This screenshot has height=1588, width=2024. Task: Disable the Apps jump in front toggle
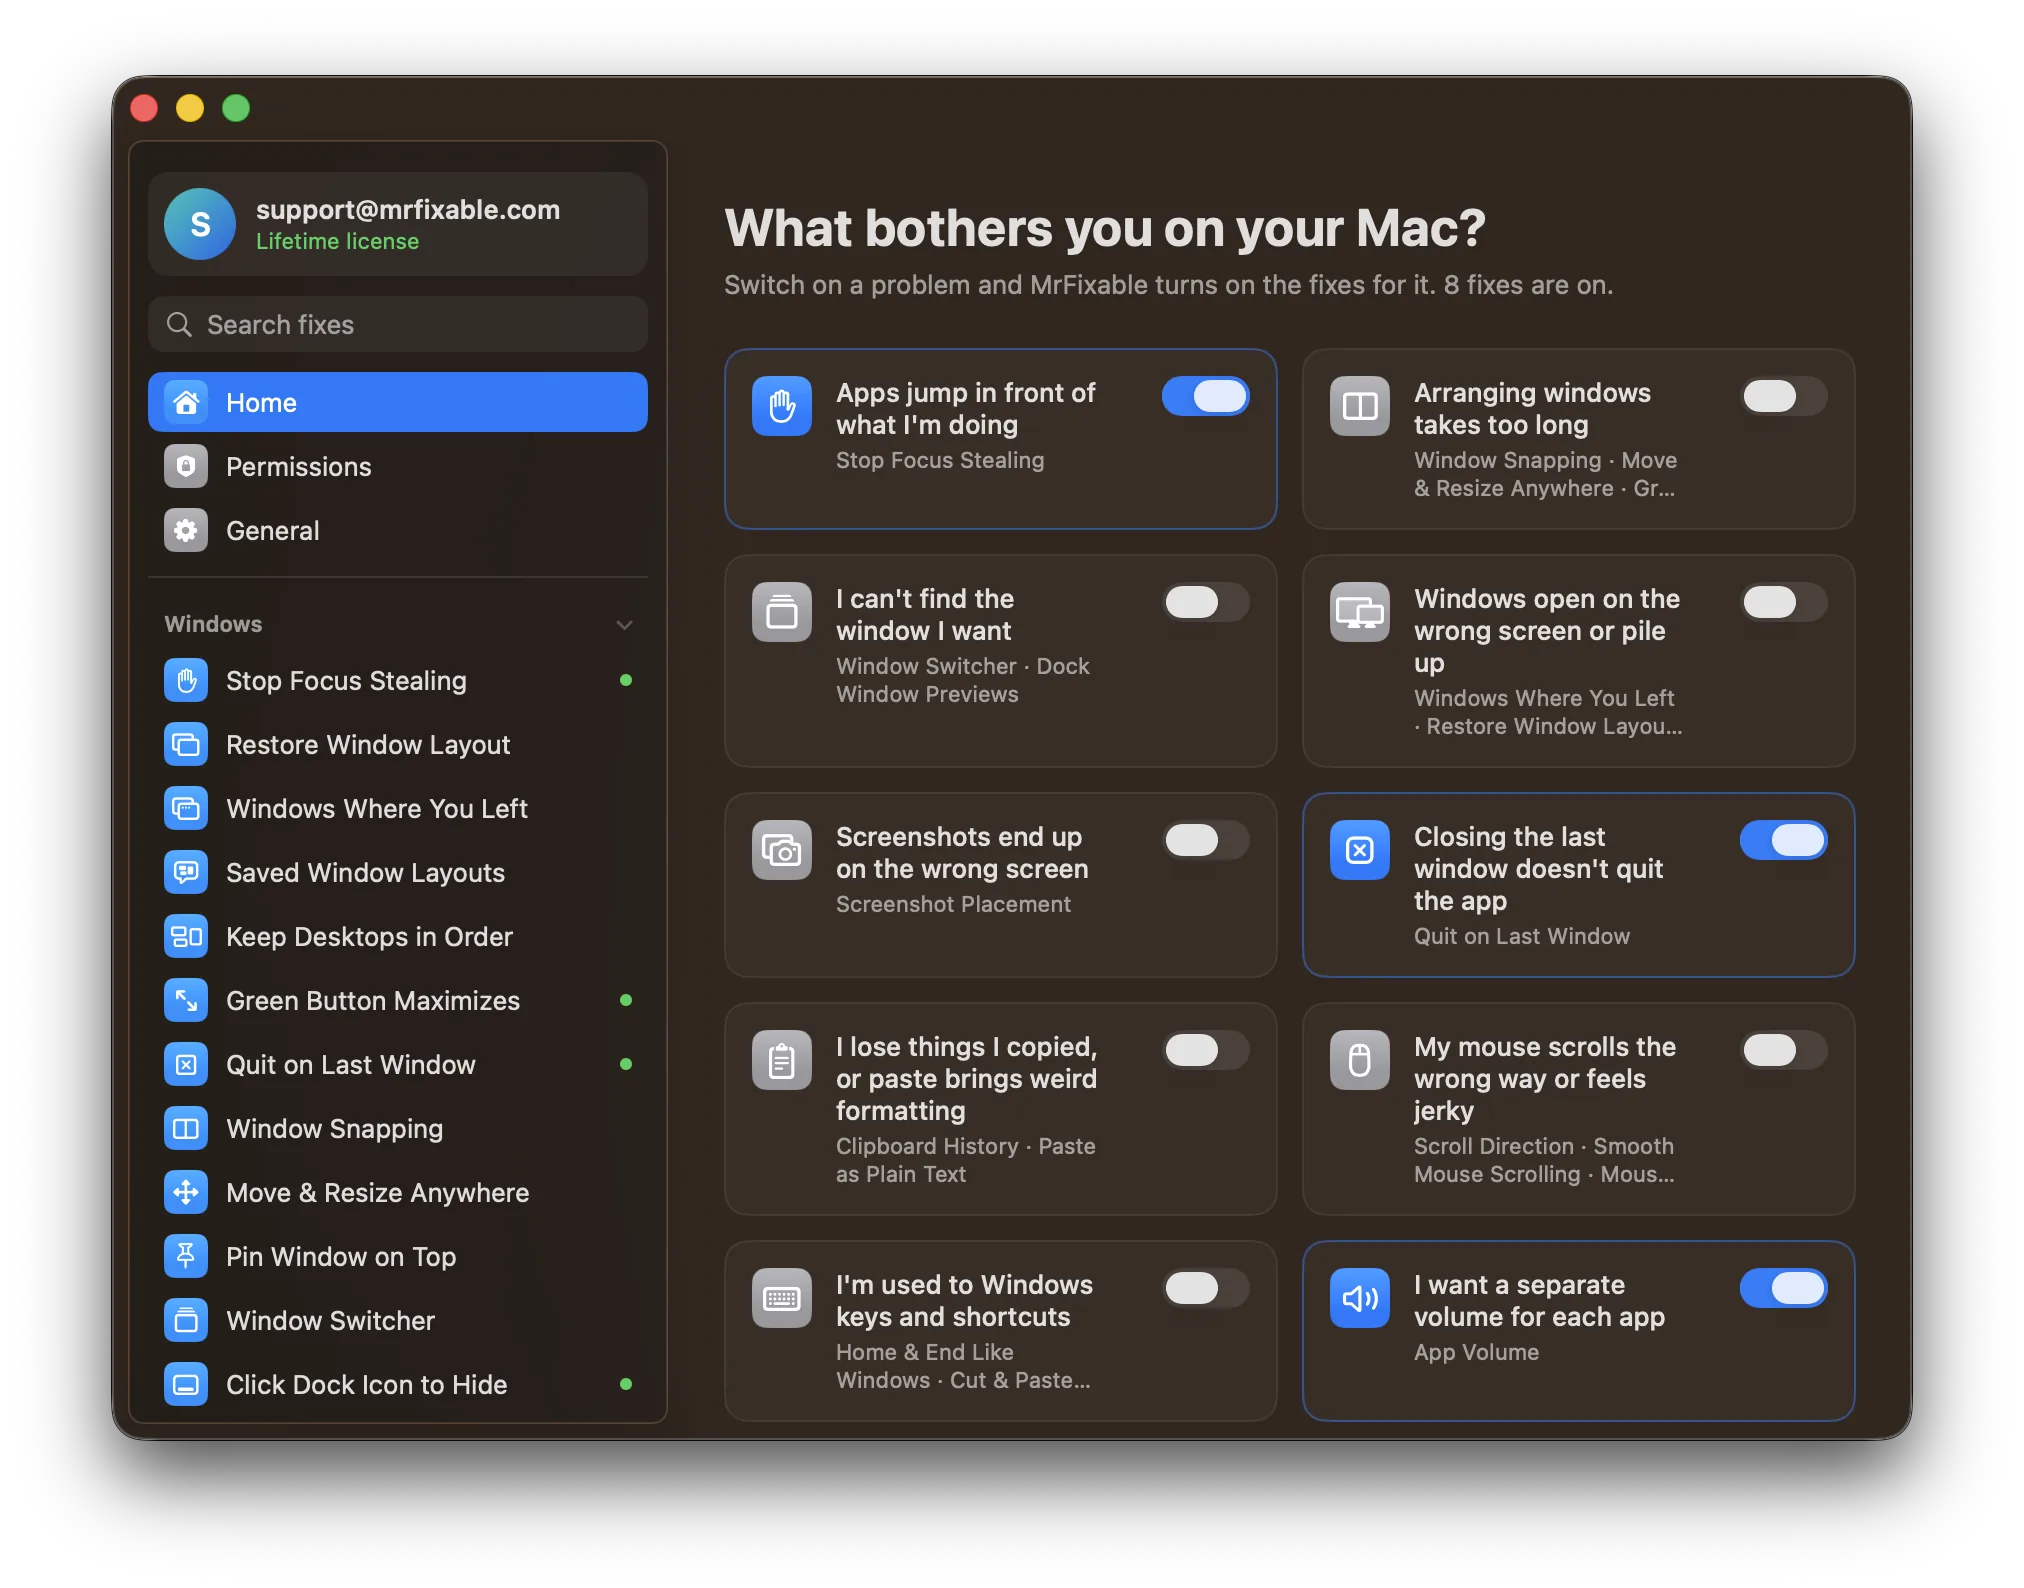coord(1206,396)
